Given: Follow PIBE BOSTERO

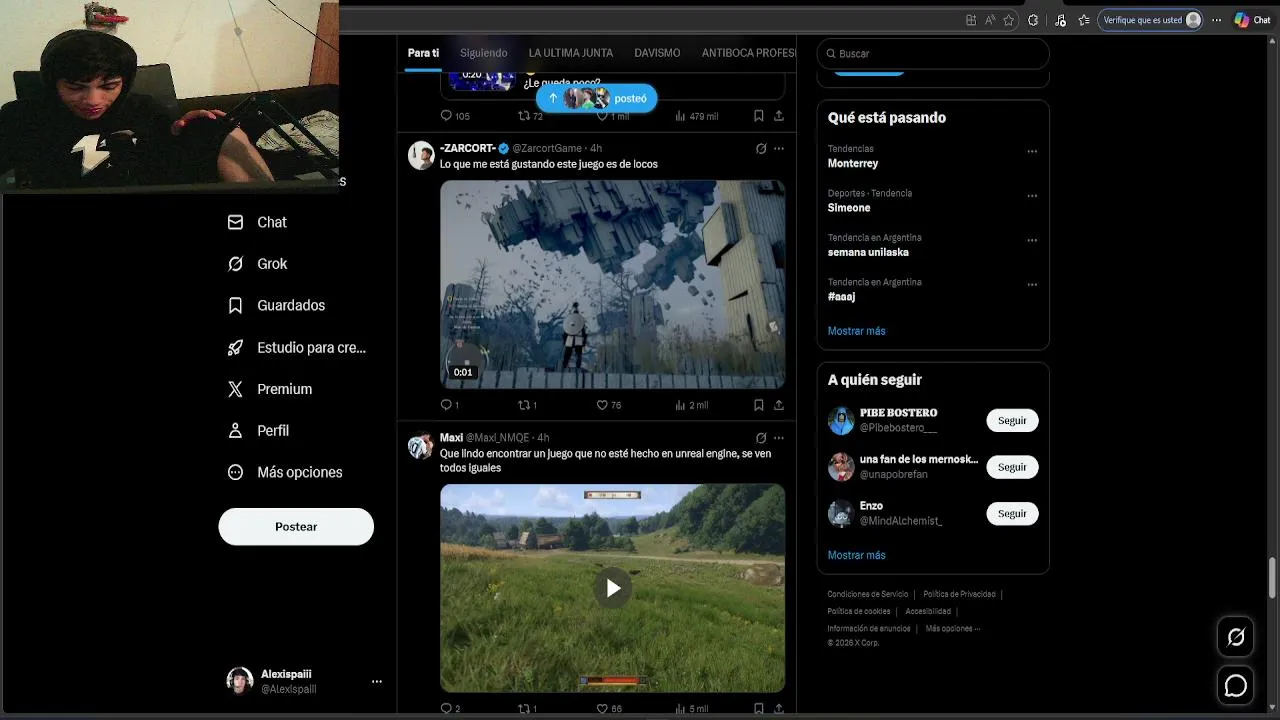Looking at the screenshot, I should click(x=1012, y=421).
